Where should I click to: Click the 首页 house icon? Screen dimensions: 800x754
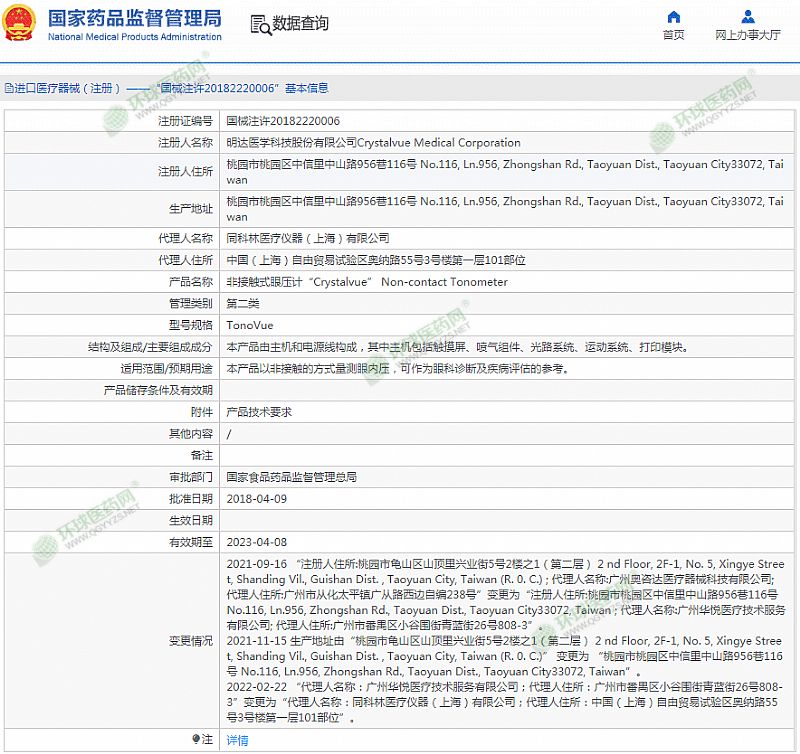pos(674,16)
